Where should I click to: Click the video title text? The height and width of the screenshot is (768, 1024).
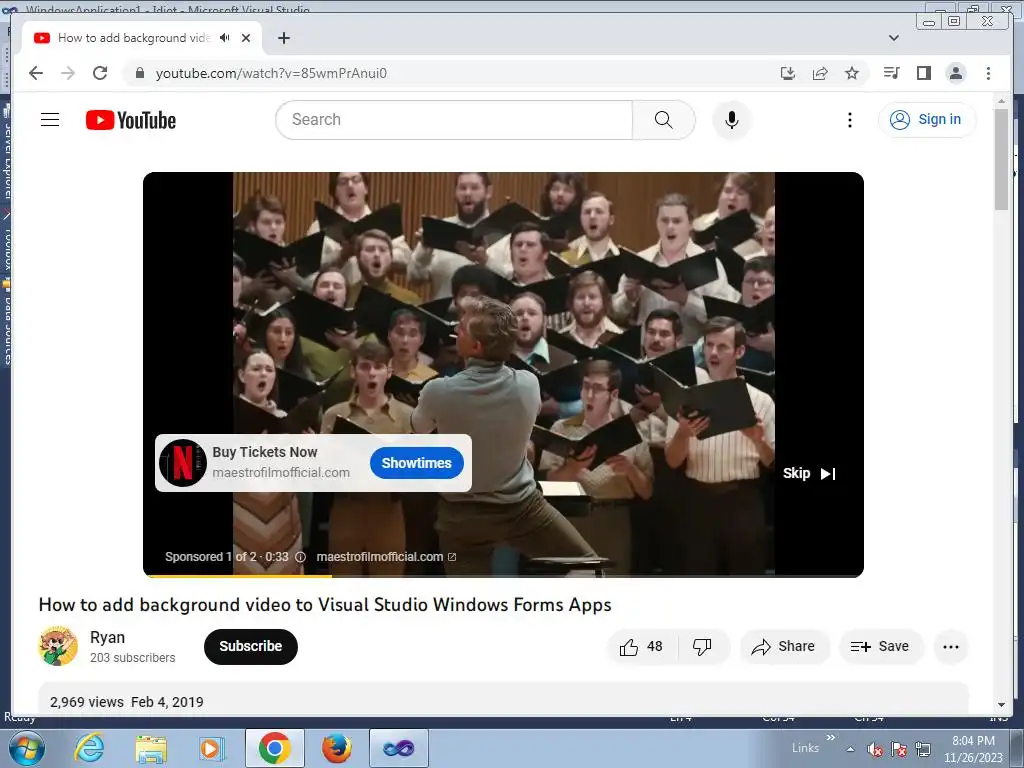[325, 605]
